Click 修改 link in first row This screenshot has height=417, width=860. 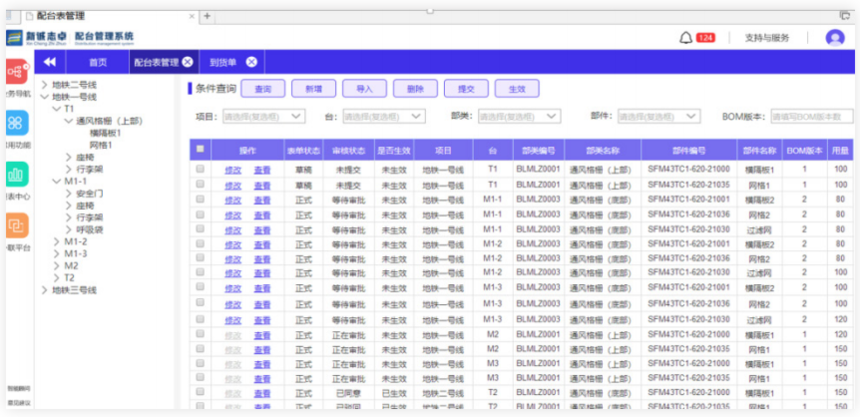(233, 170)
